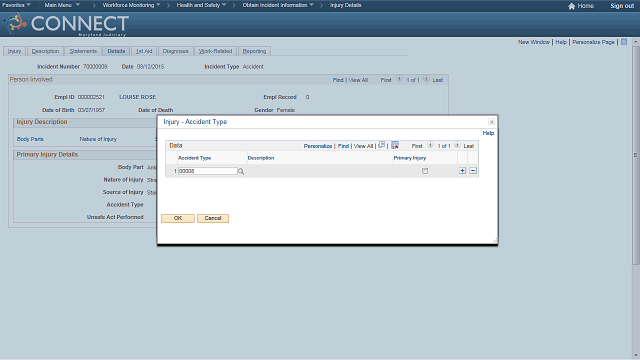Sort by the Primary Injury column header
The height and width of the screenshot is (360, 640).
(x=410, y=158)
